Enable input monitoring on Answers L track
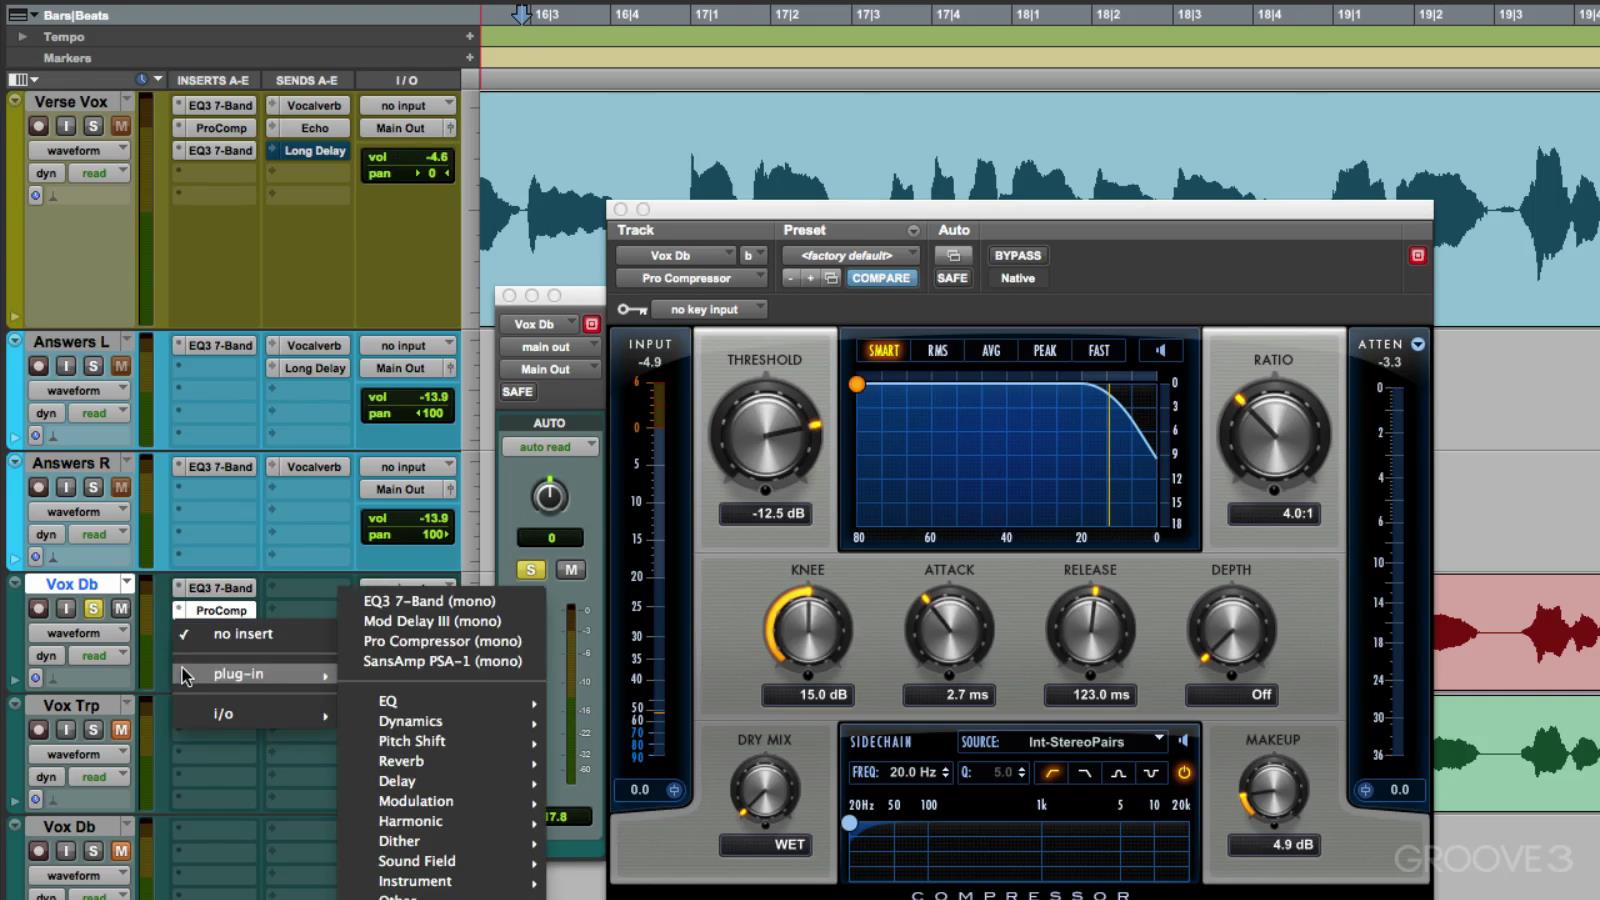Image resolution: width=1600 pixels, height=900 pixels. coord(66,366)
